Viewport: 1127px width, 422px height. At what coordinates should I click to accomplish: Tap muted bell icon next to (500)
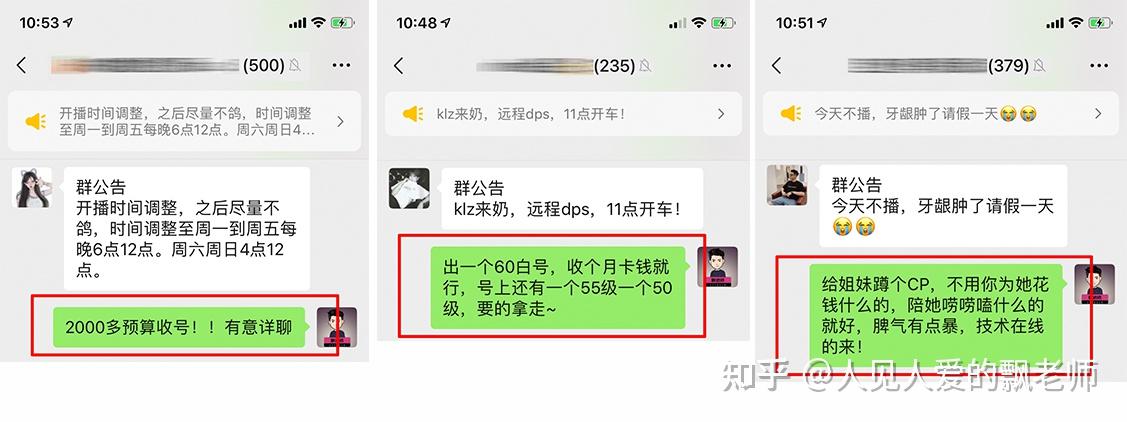pos(295,65)
